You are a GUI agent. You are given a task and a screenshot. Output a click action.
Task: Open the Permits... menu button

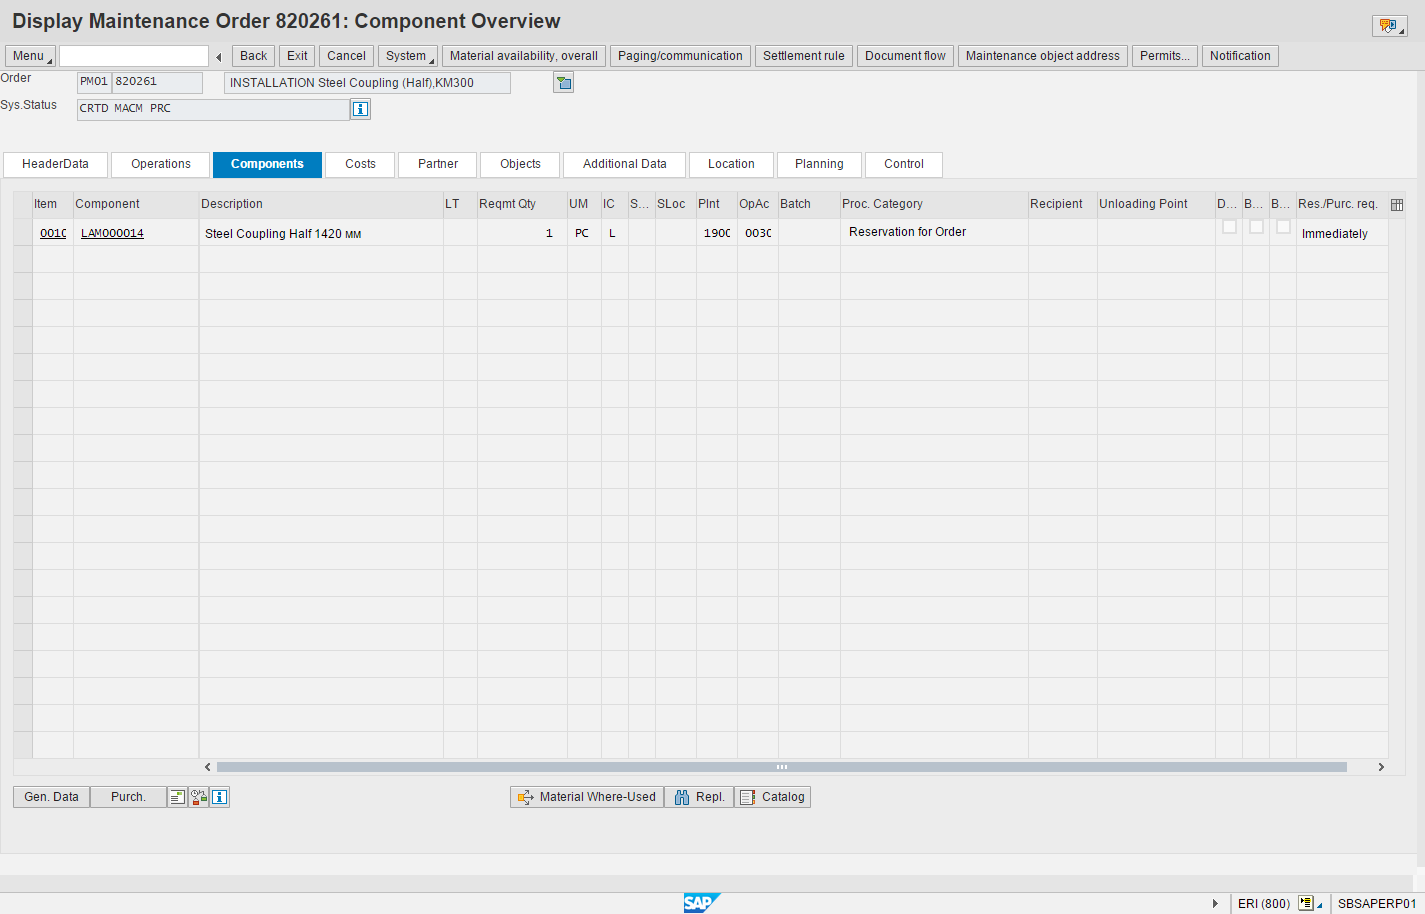[x=1165, y=56]
